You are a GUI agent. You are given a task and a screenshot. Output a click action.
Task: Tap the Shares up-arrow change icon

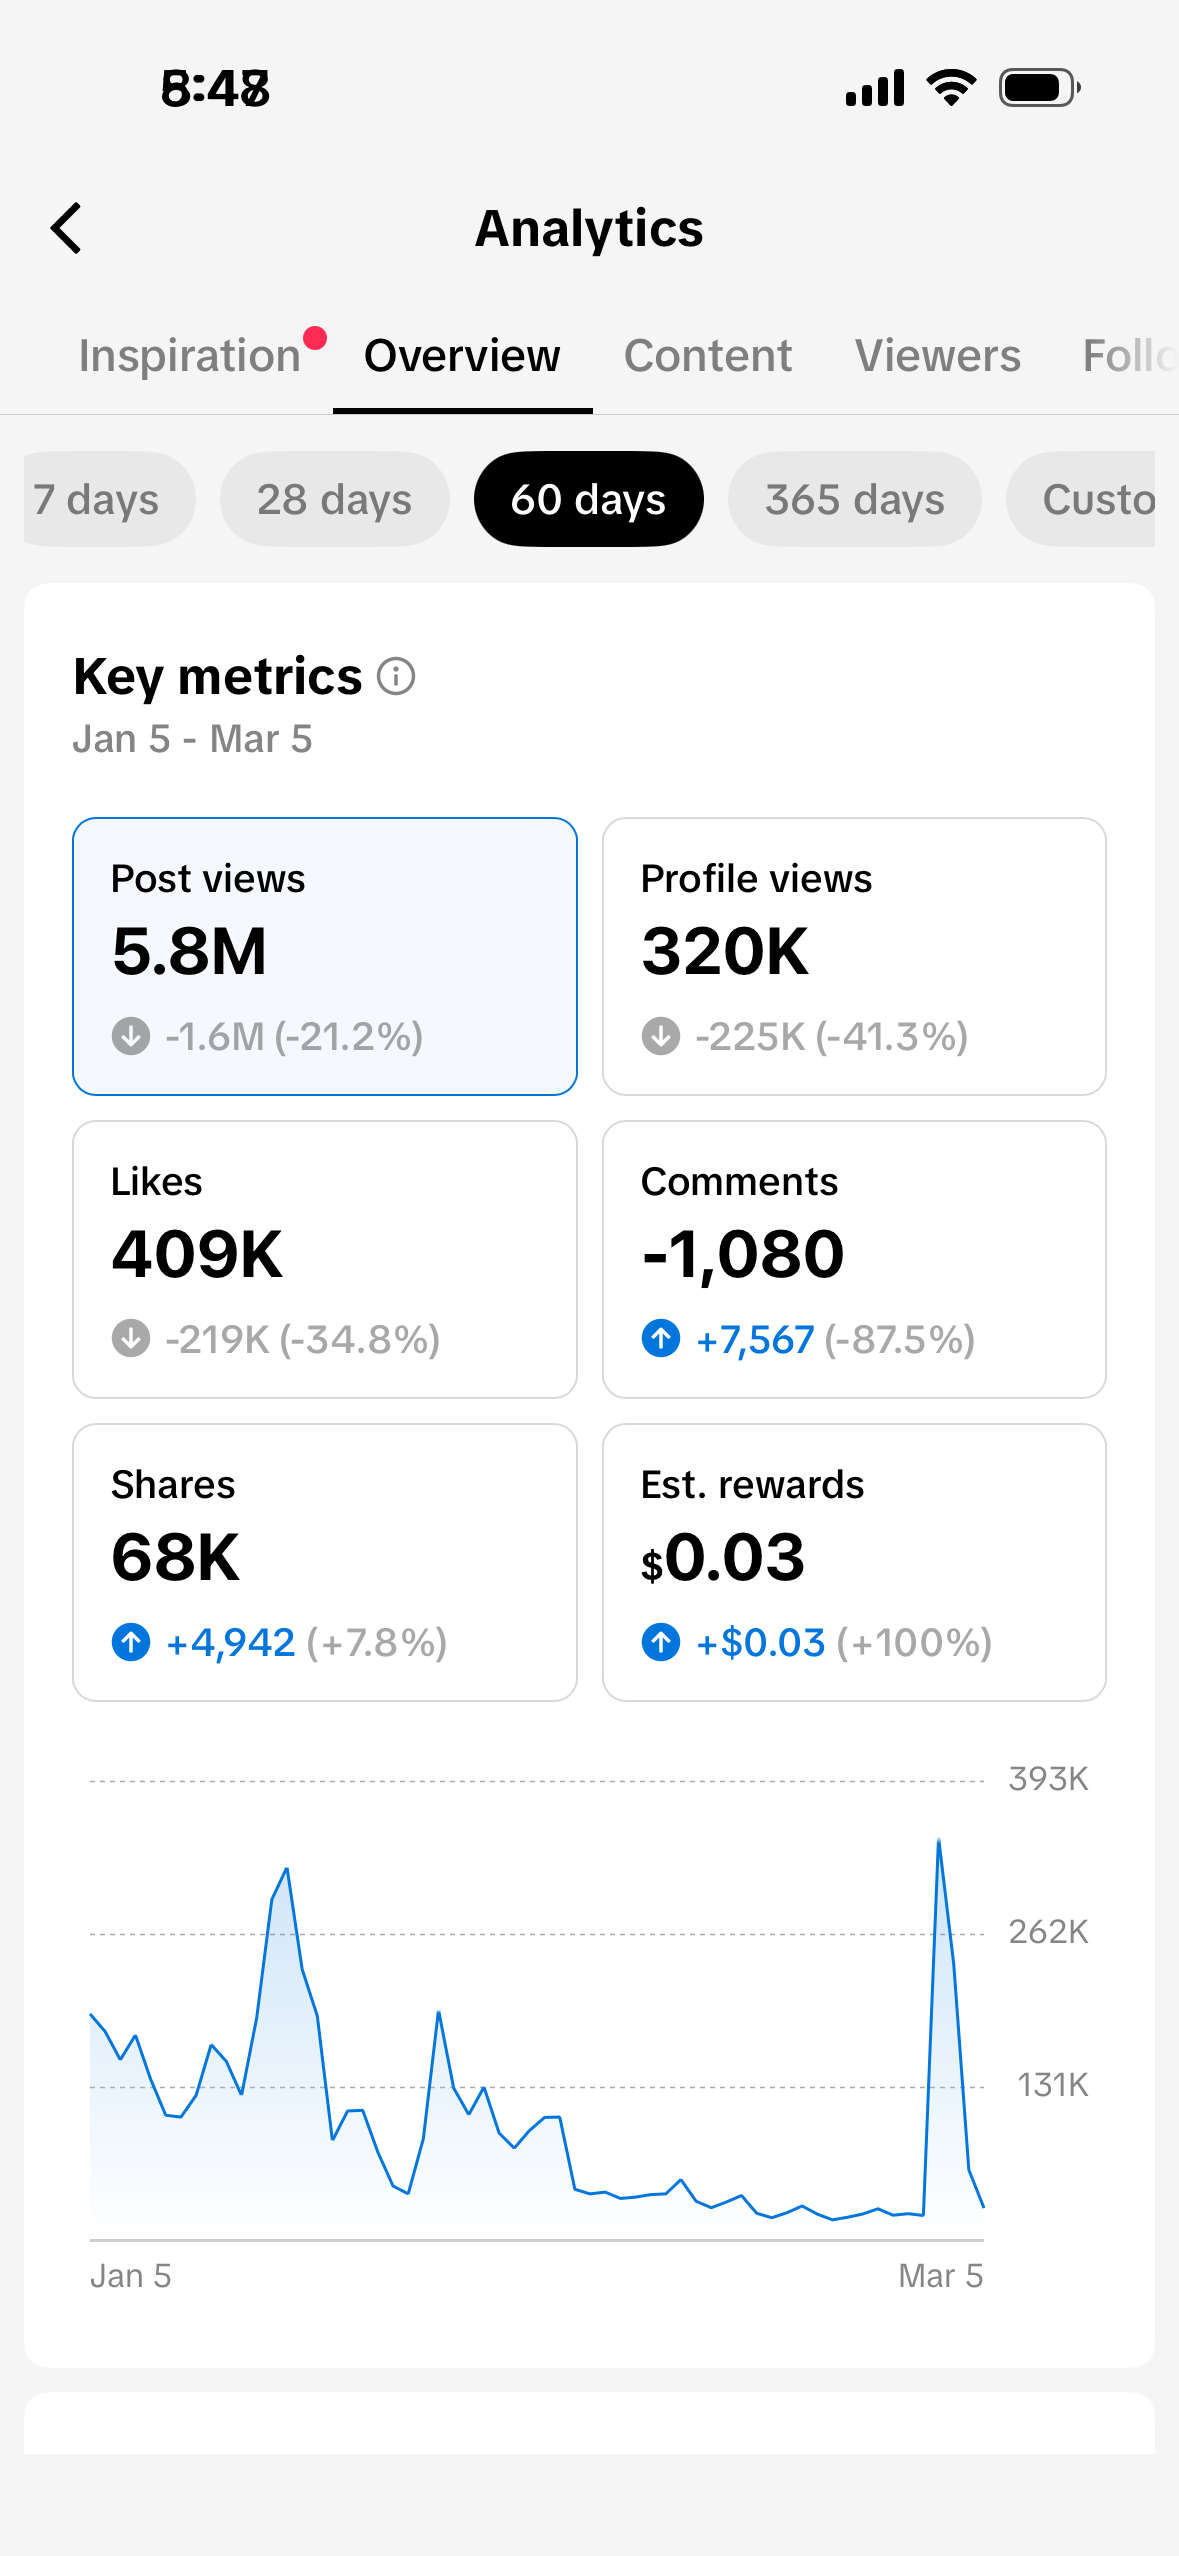131,1641
